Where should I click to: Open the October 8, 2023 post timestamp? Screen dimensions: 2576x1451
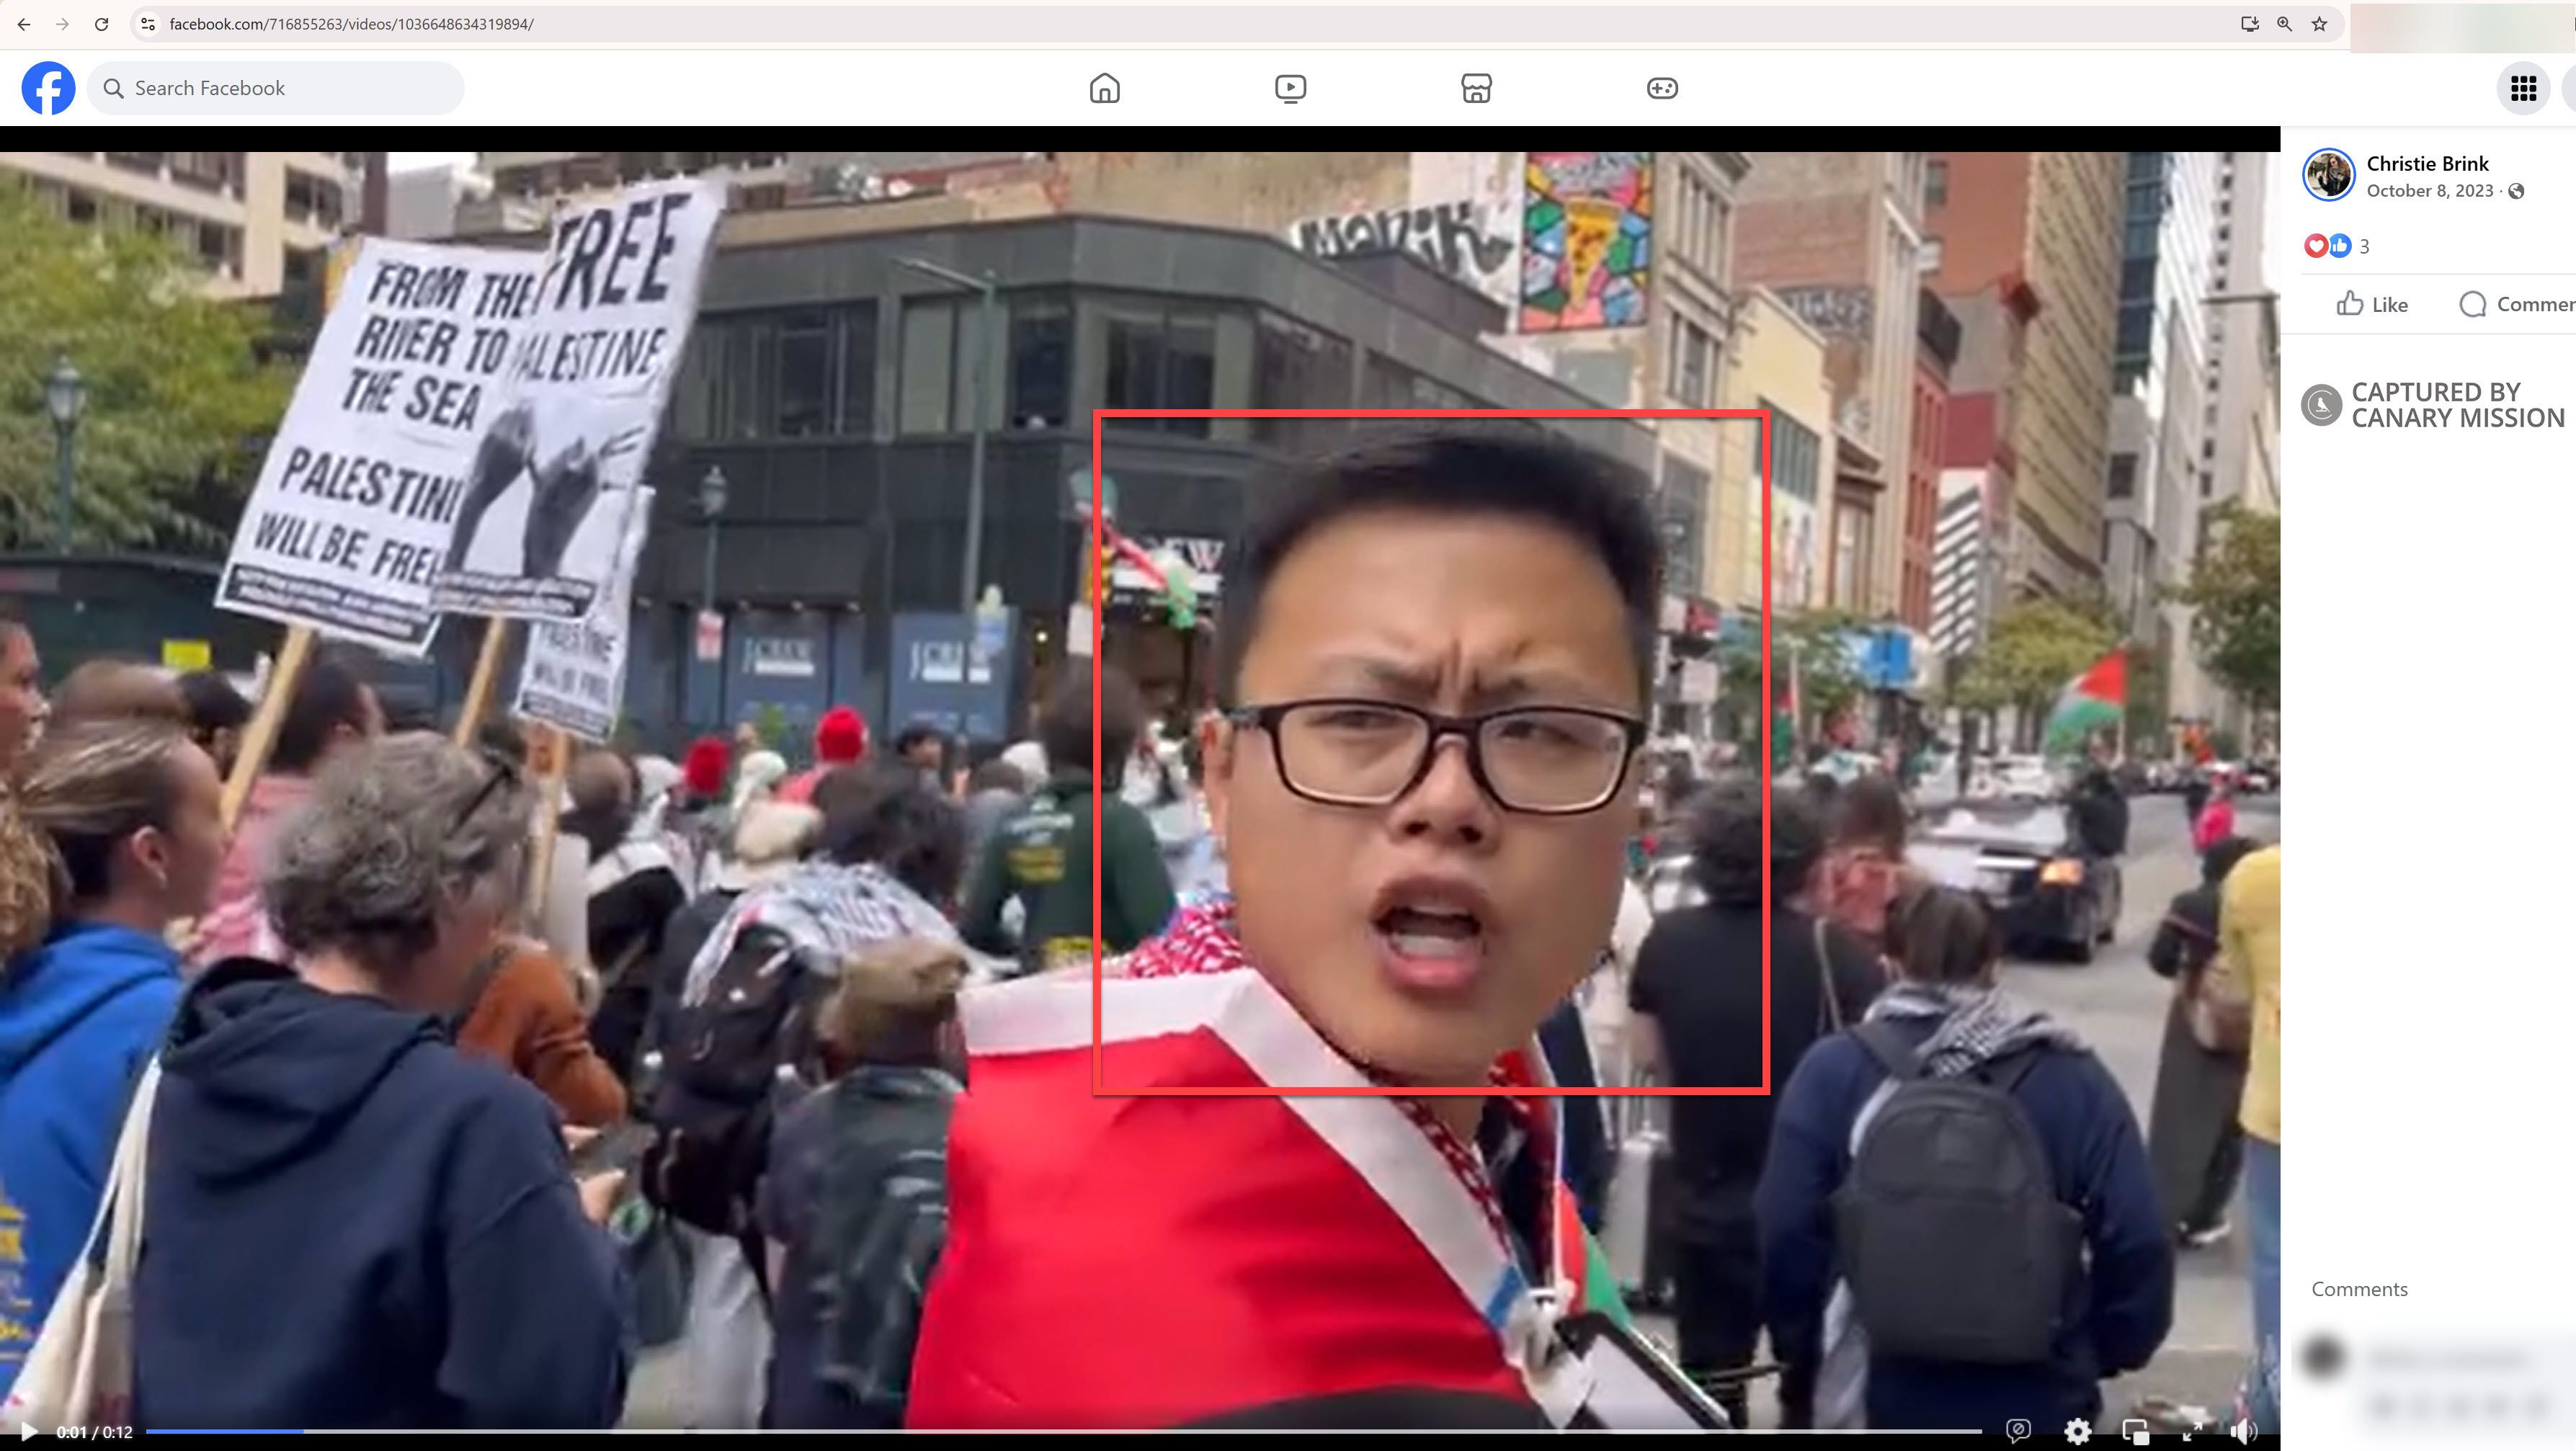tap(2430, 190)
